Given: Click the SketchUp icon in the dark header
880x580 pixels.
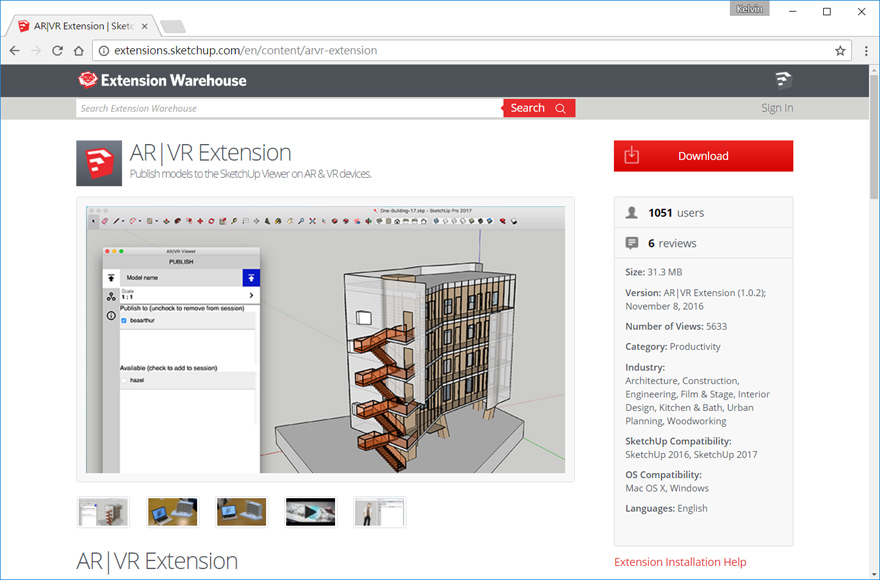Looking at the screenshot, I should [x=783, y=80].
